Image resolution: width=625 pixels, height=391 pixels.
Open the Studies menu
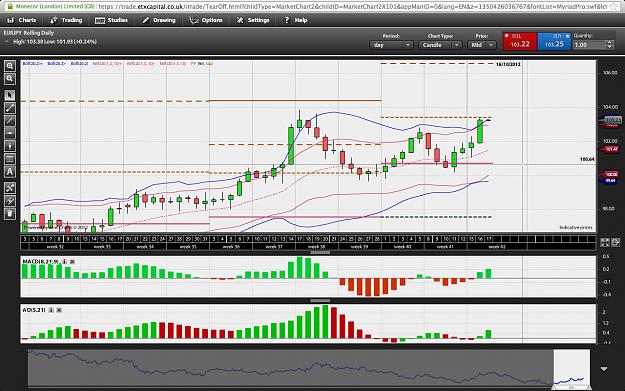pos(111,20)
